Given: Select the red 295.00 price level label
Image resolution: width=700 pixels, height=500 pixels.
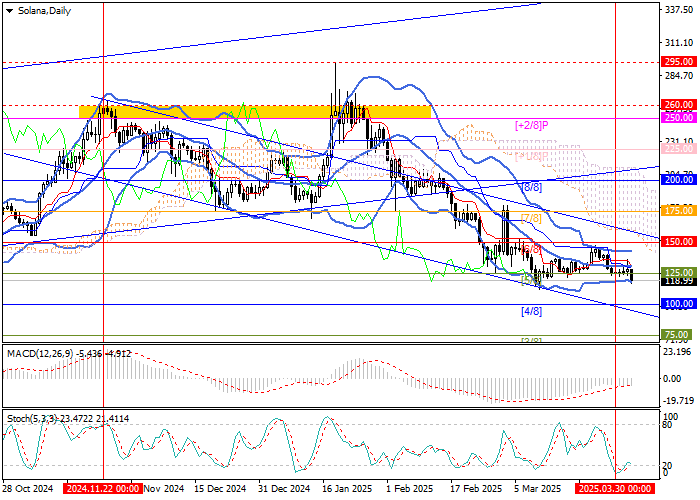Looking at the screenshot, I should pyautogui.click(x=678, y=61).
